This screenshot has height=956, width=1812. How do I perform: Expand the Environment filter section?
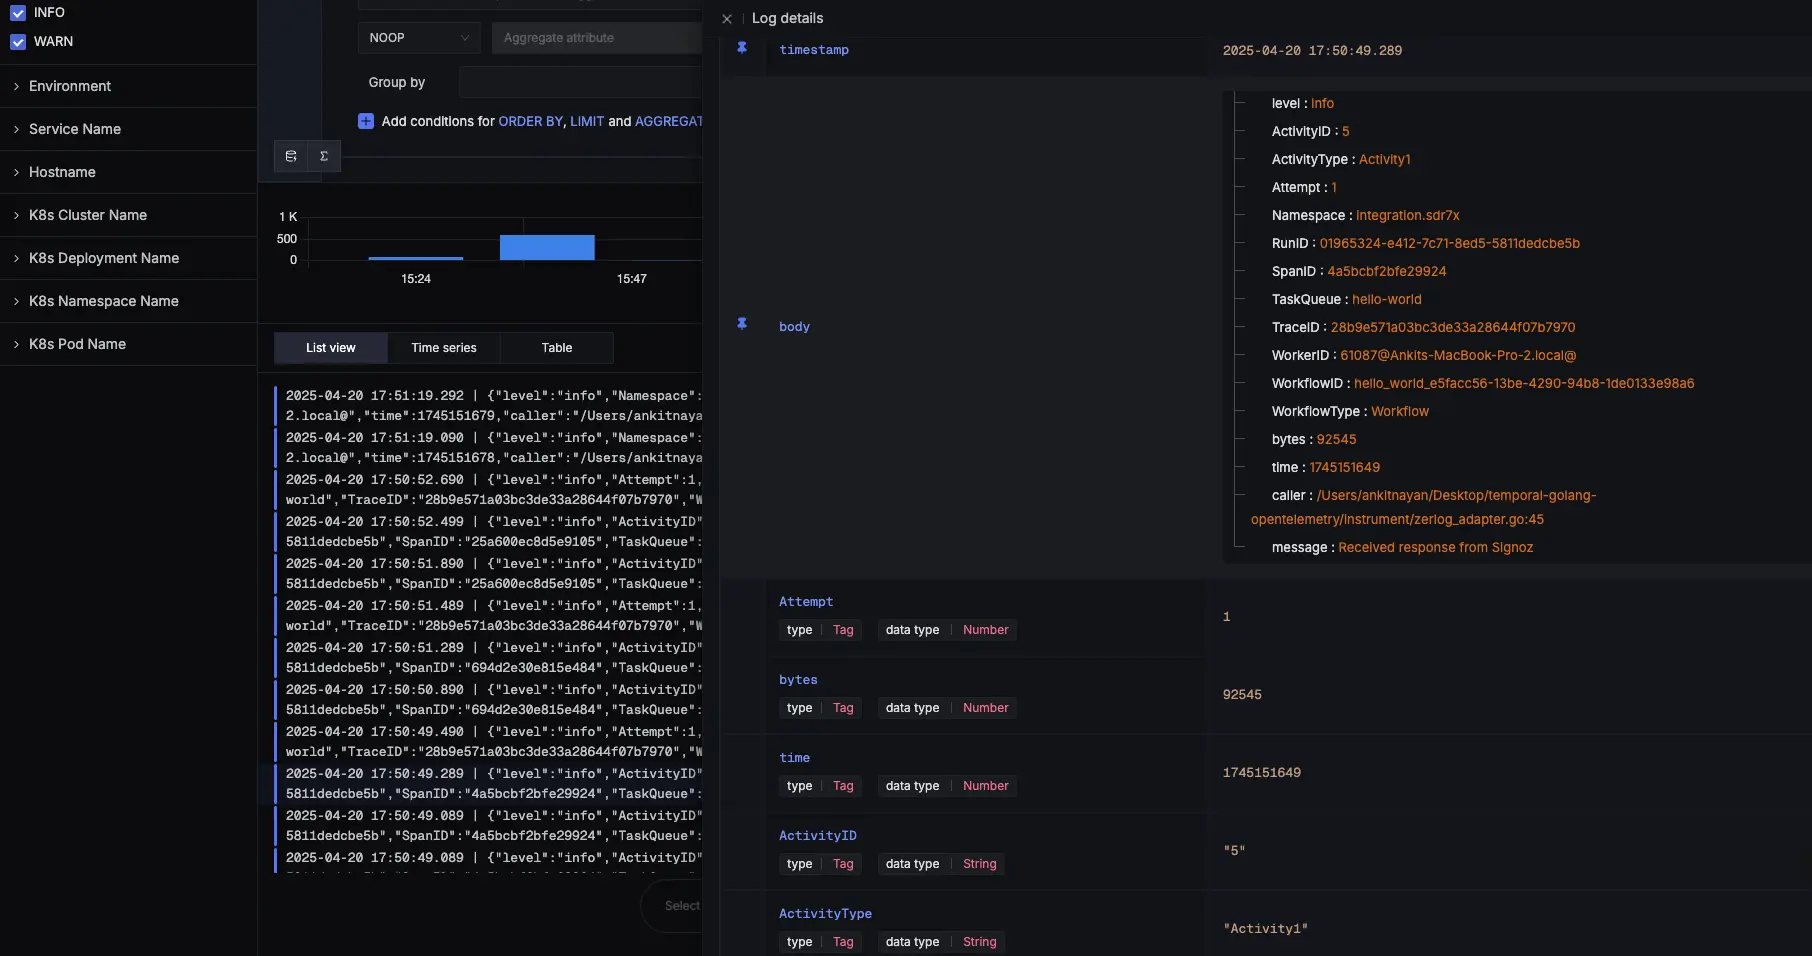coord(128,86)
